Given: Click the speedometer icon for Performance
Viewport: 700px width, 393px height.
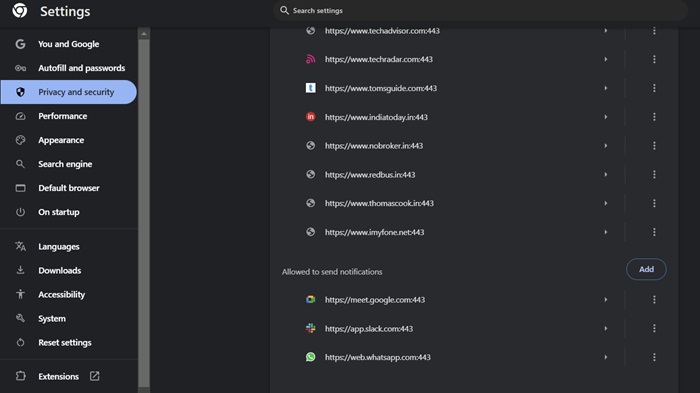Looking at the screenshot, I should (20, 116).
